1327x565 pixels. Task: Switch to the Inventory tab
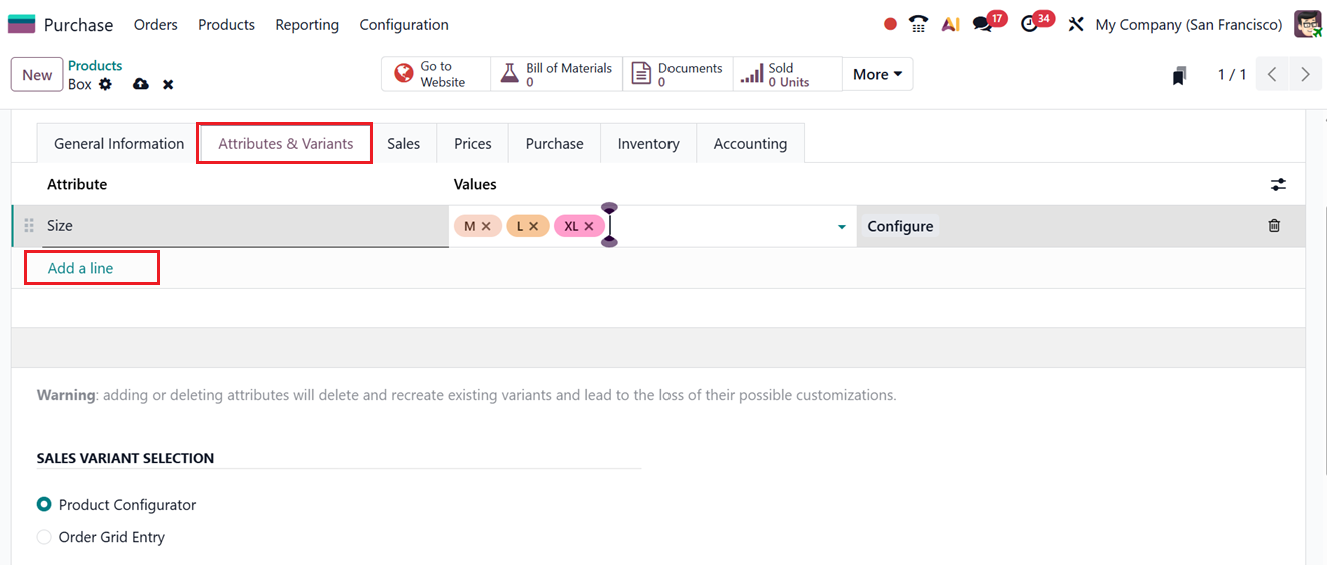648,144
